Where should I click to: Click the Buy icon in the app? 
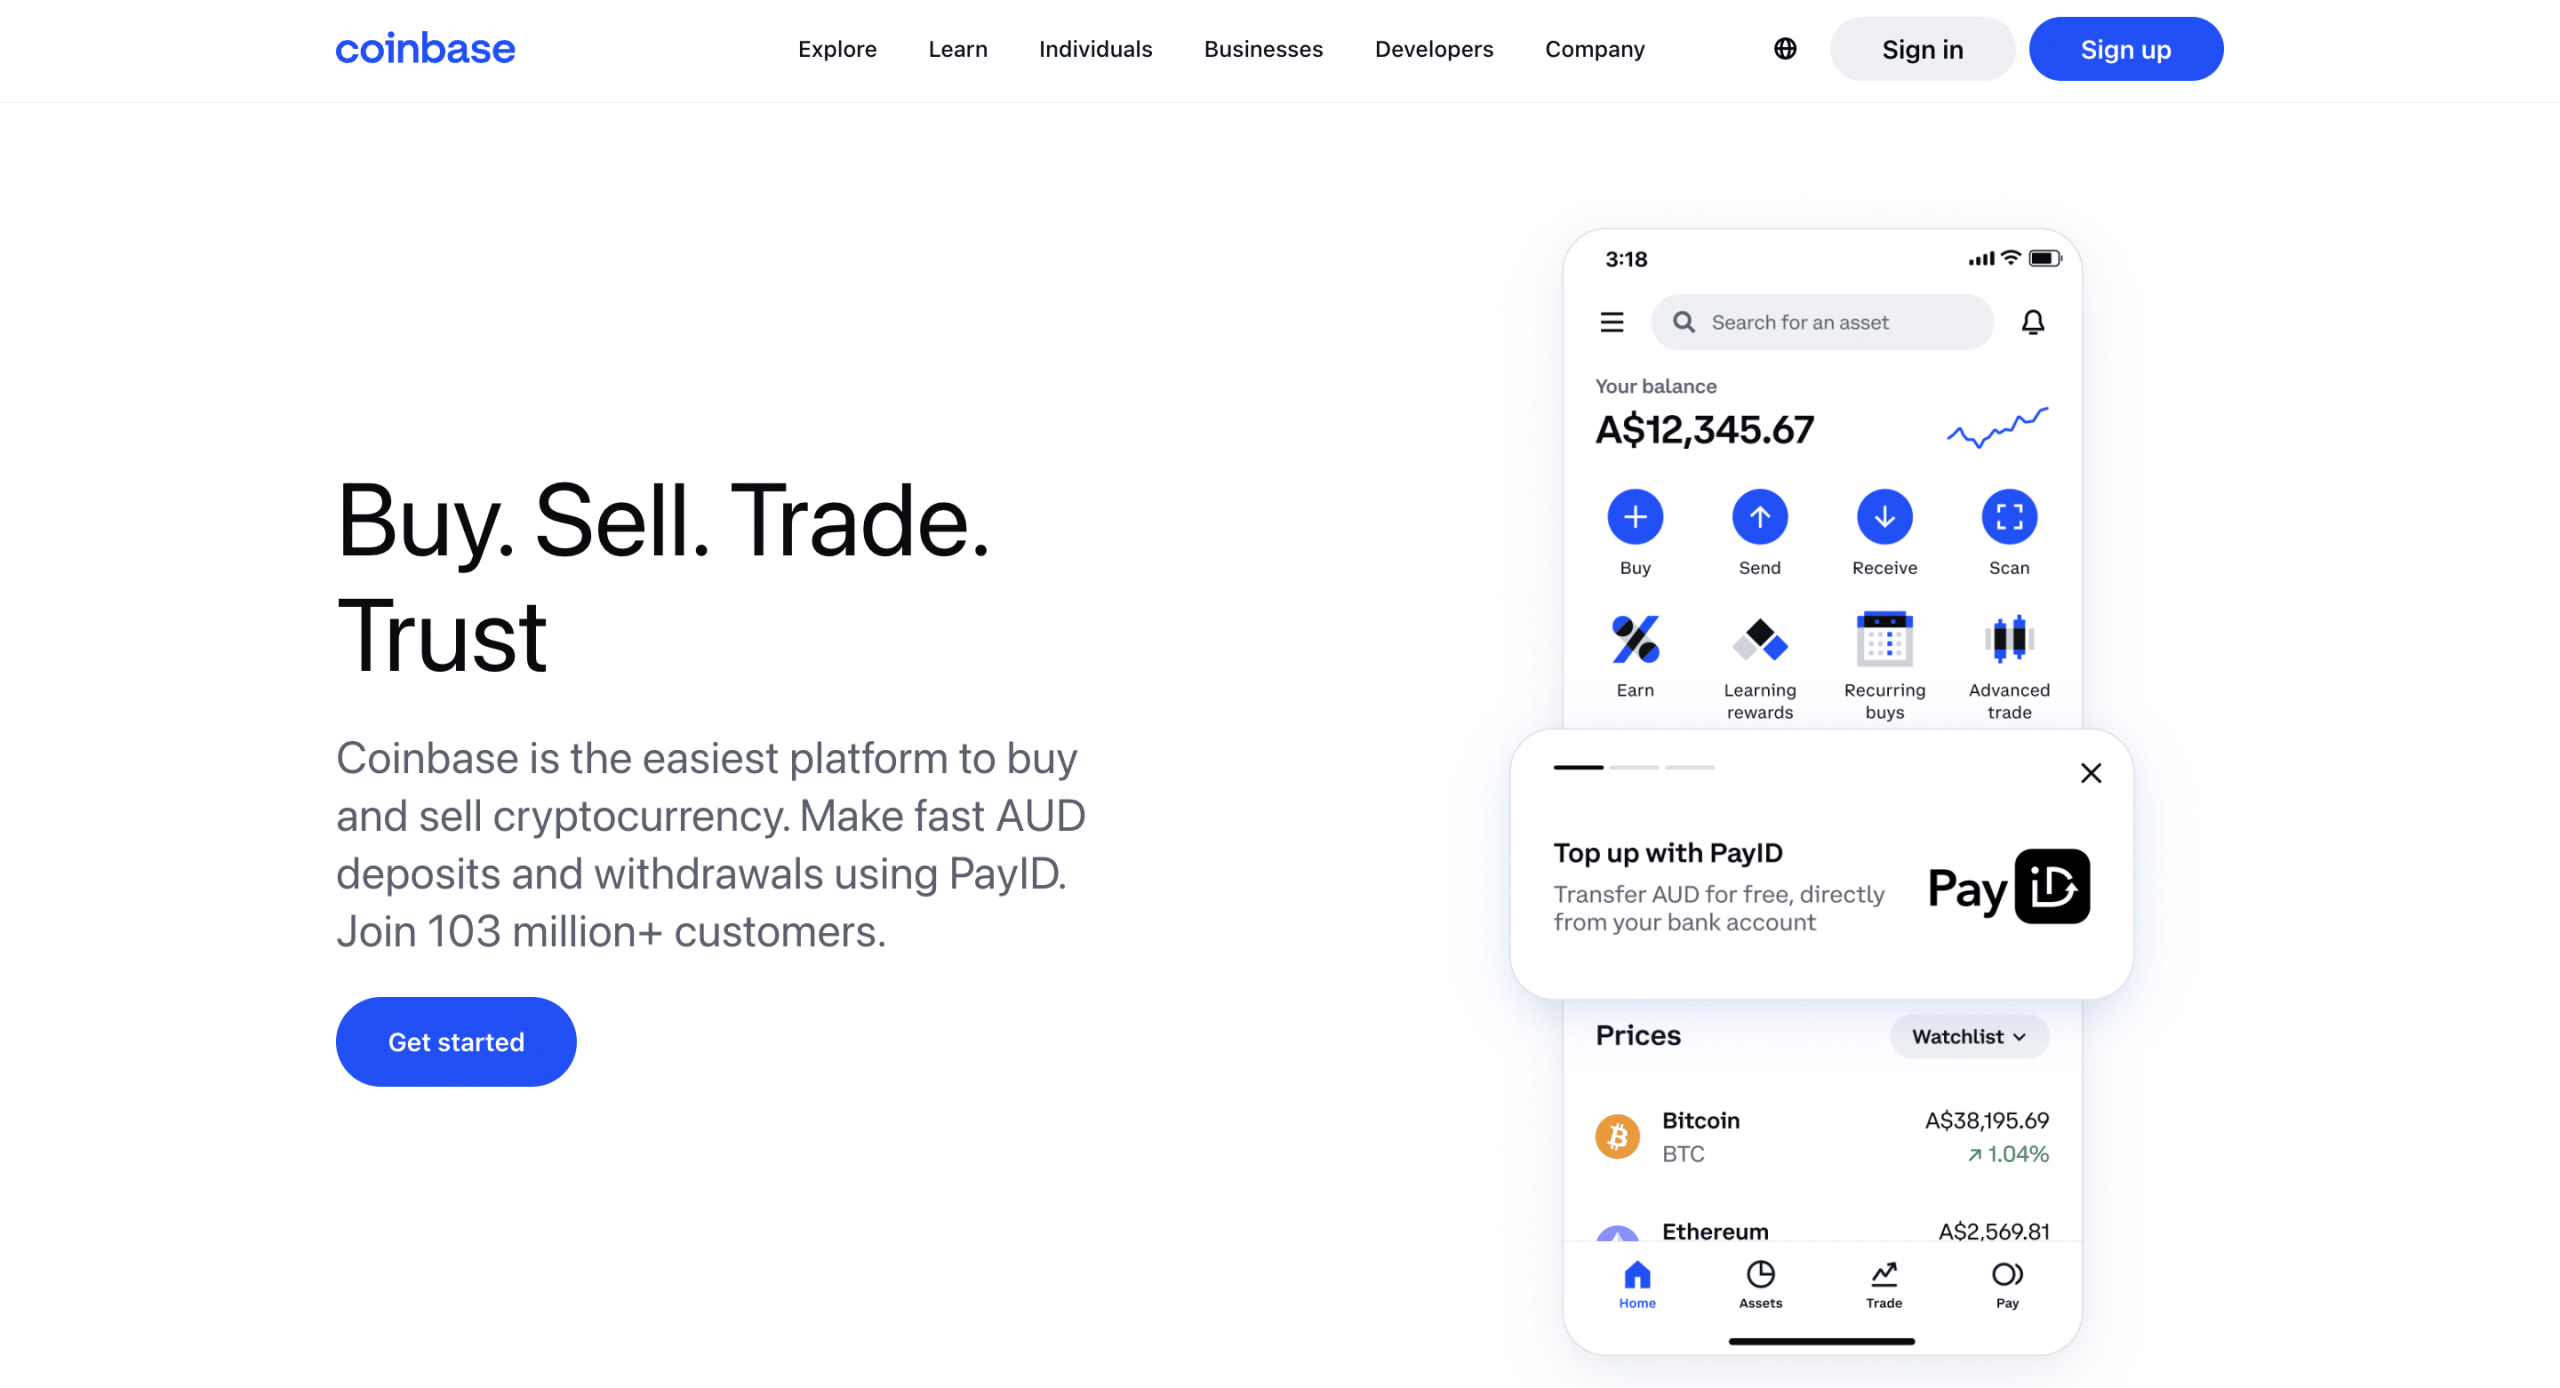[x=1635, y=516]
